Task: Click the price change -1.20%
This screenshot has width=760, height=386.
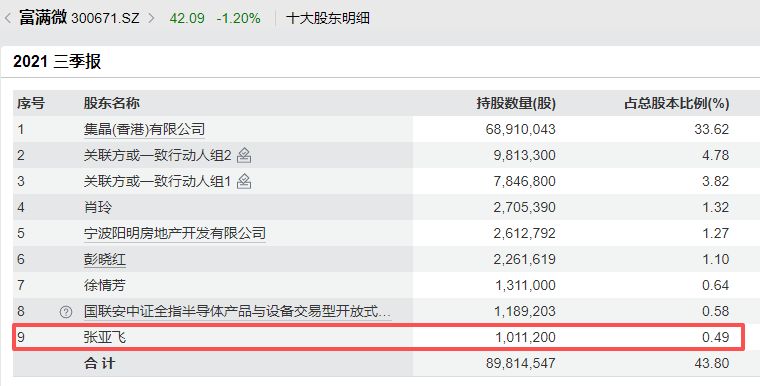Action: [x=238, y=18]
